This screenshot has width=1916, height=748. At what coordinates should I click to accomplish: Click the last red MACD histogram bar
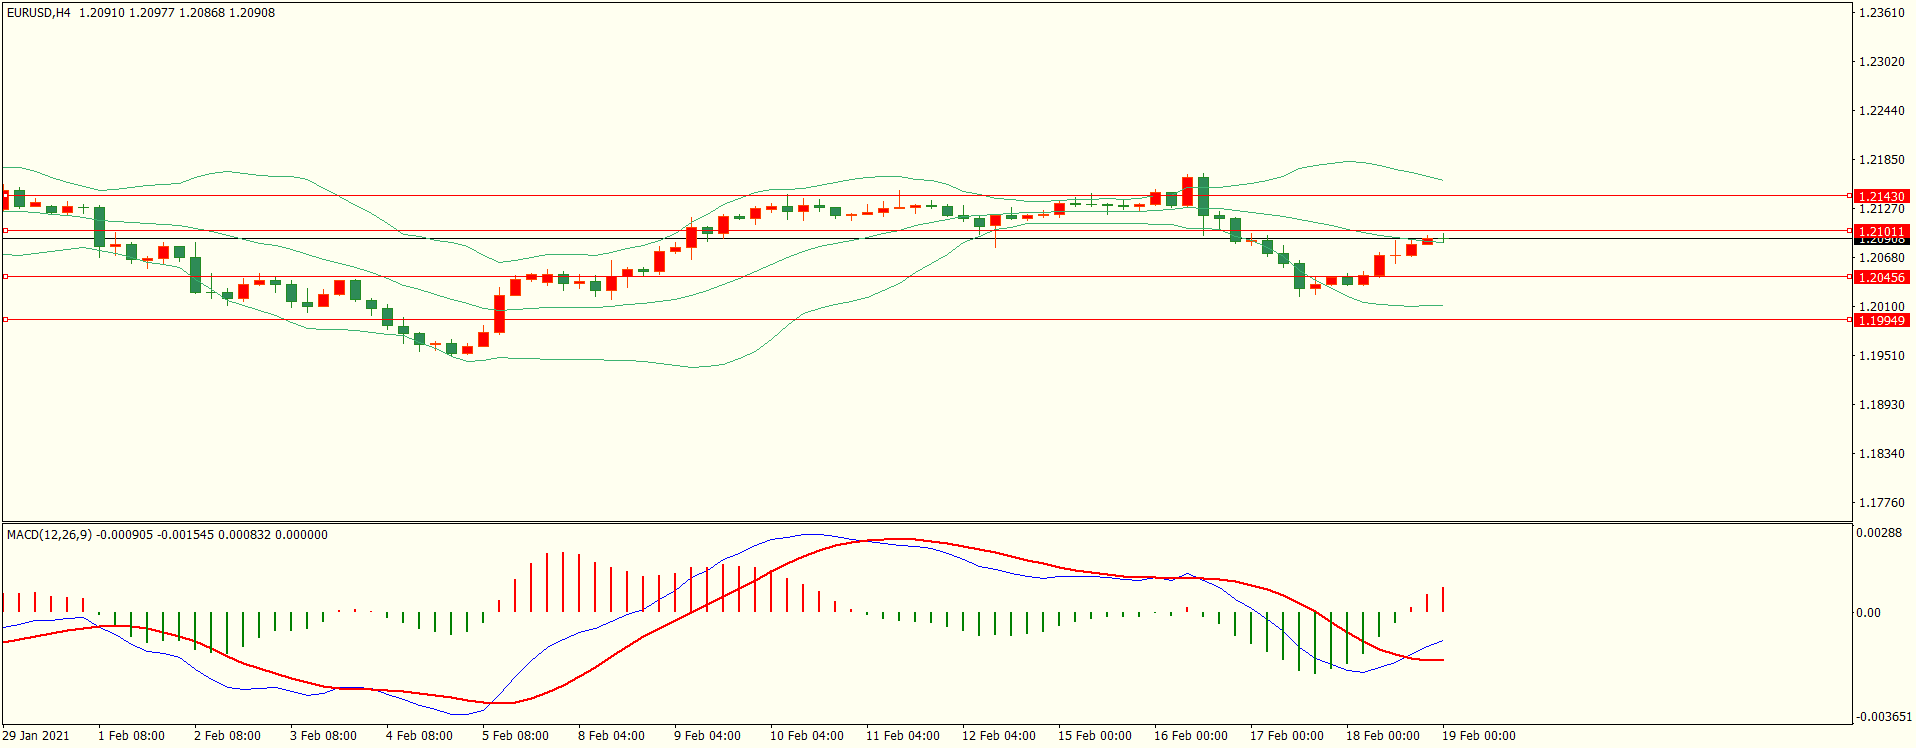click(x=1443, y=600)
